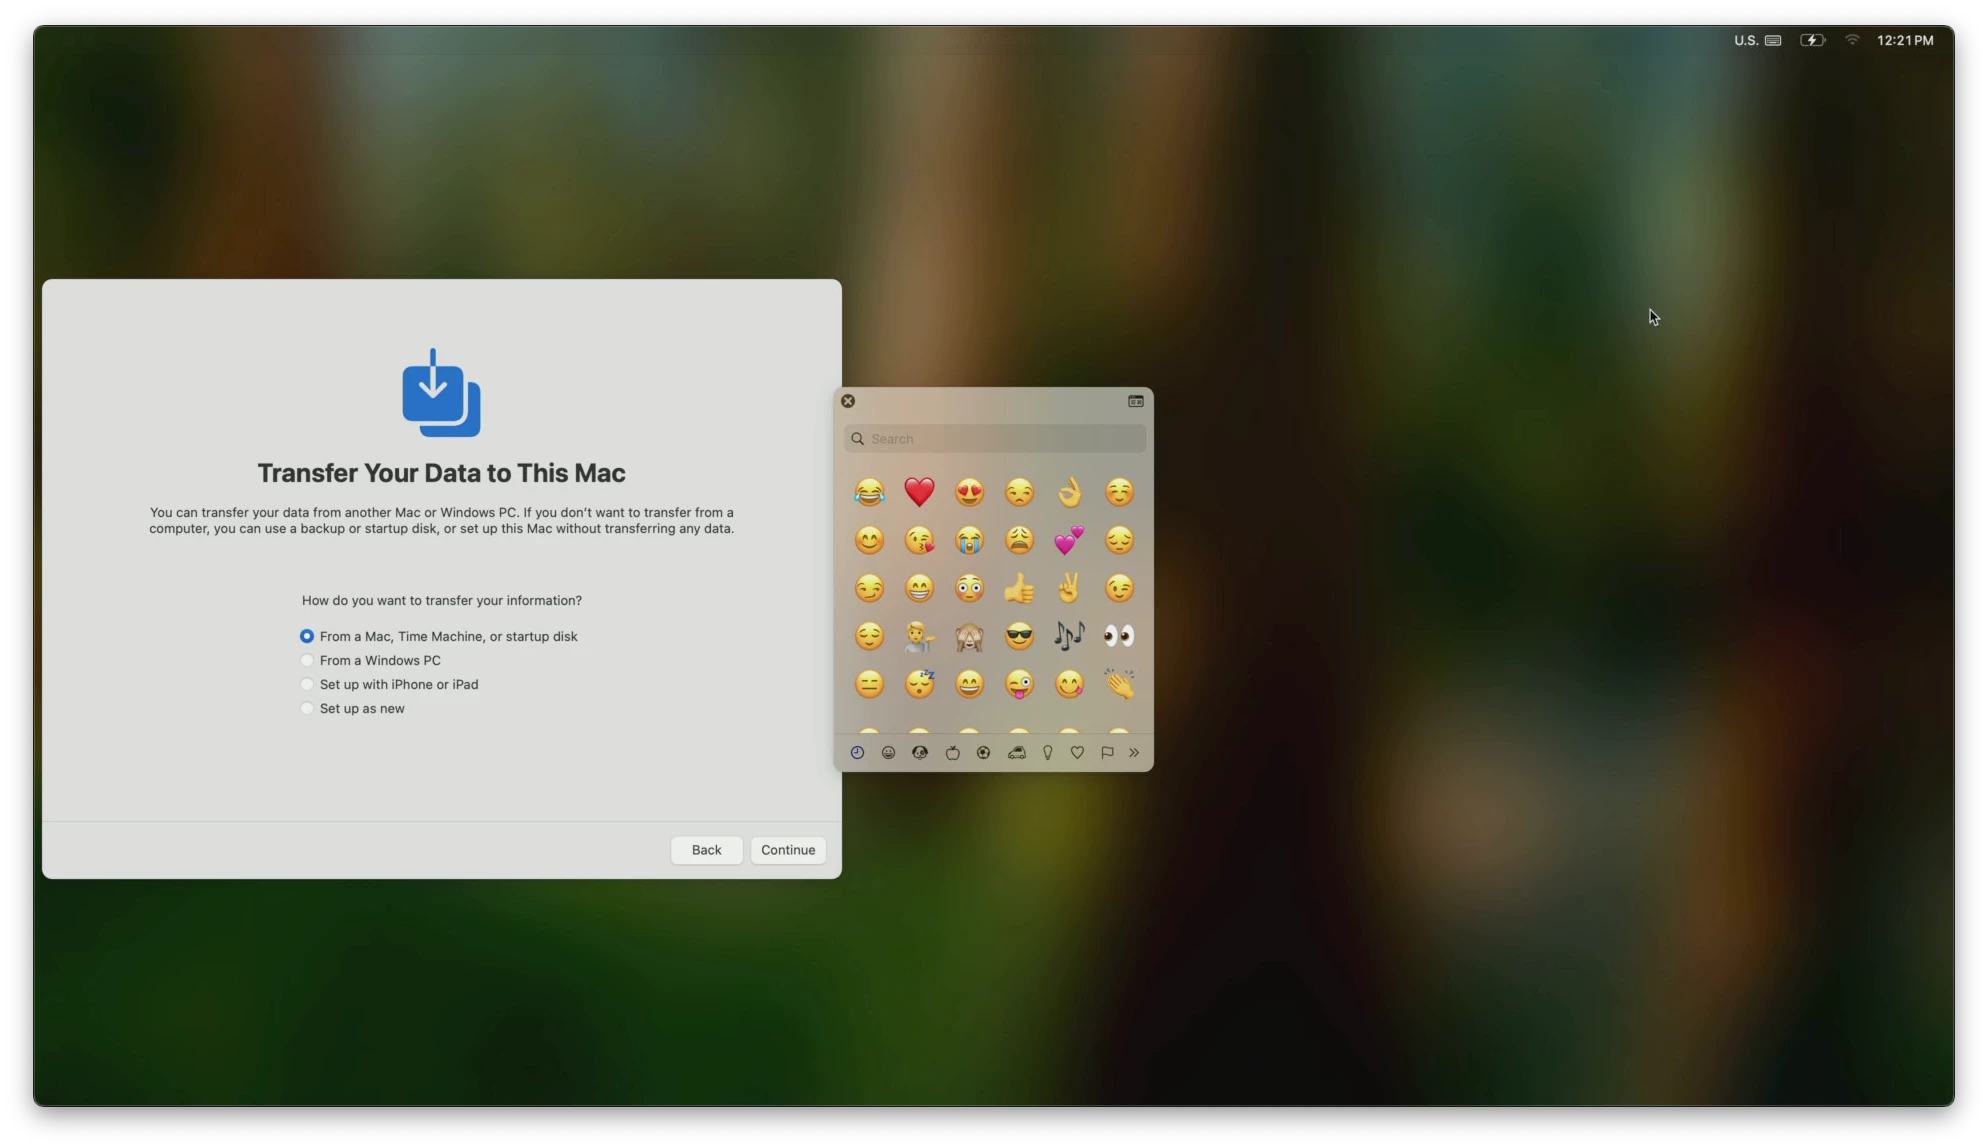The image size is (1988, 1148).
Task: Open the Animals & Nature category tab
Action: pyautogui.click(x=920, y=753)
